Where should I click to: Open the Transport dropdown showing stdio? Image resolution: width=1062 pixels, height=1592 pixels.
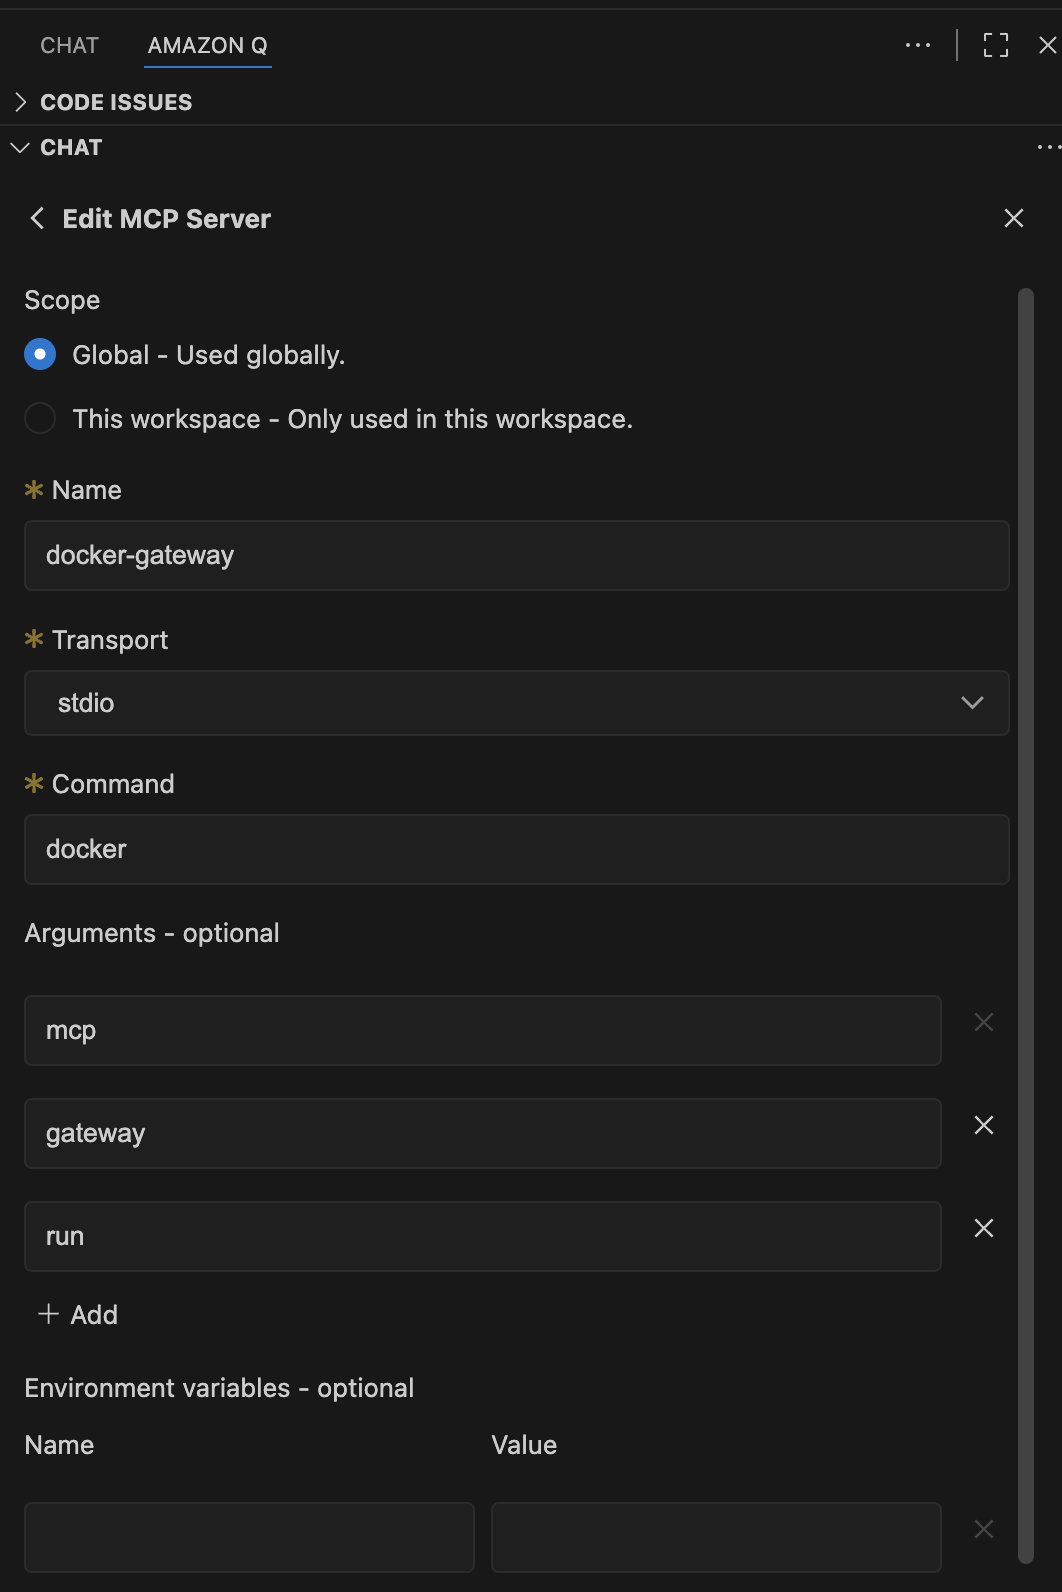516,703
